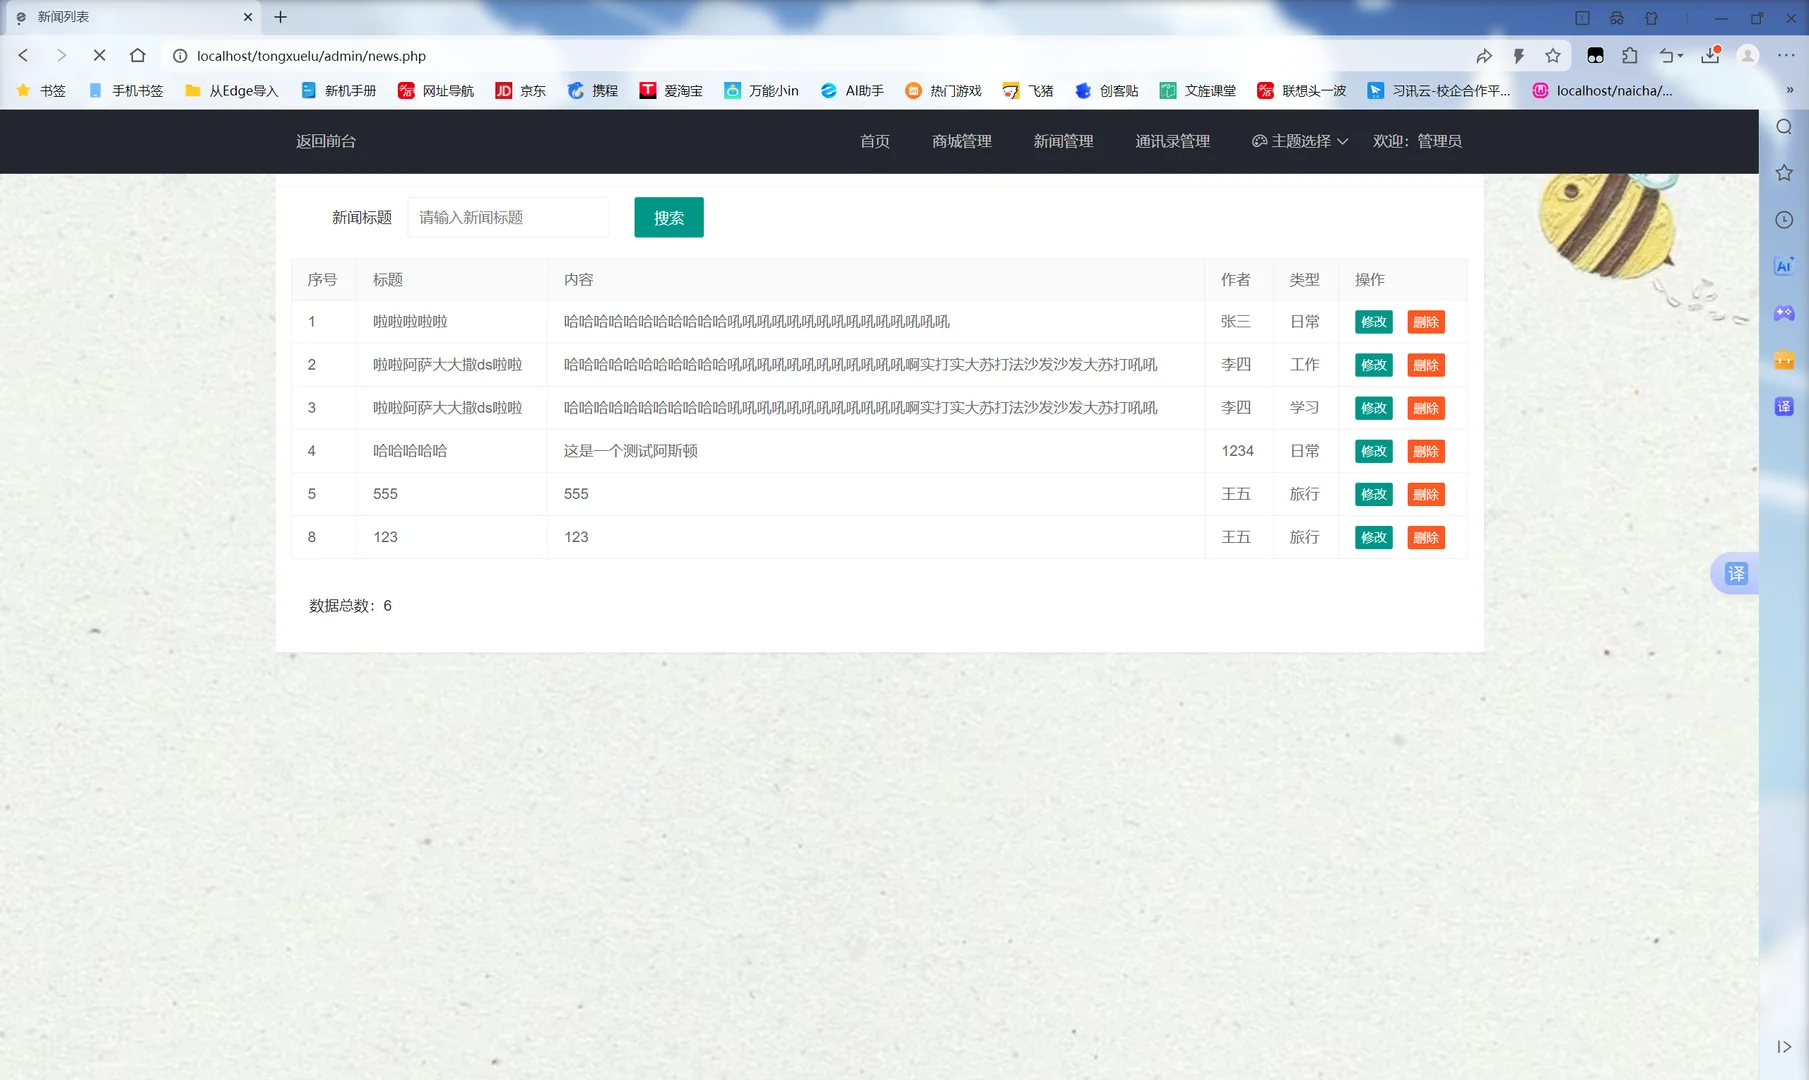Screen dimensions: 1809x1080
Task: Click the 搜索 search button
Action: 668,217
